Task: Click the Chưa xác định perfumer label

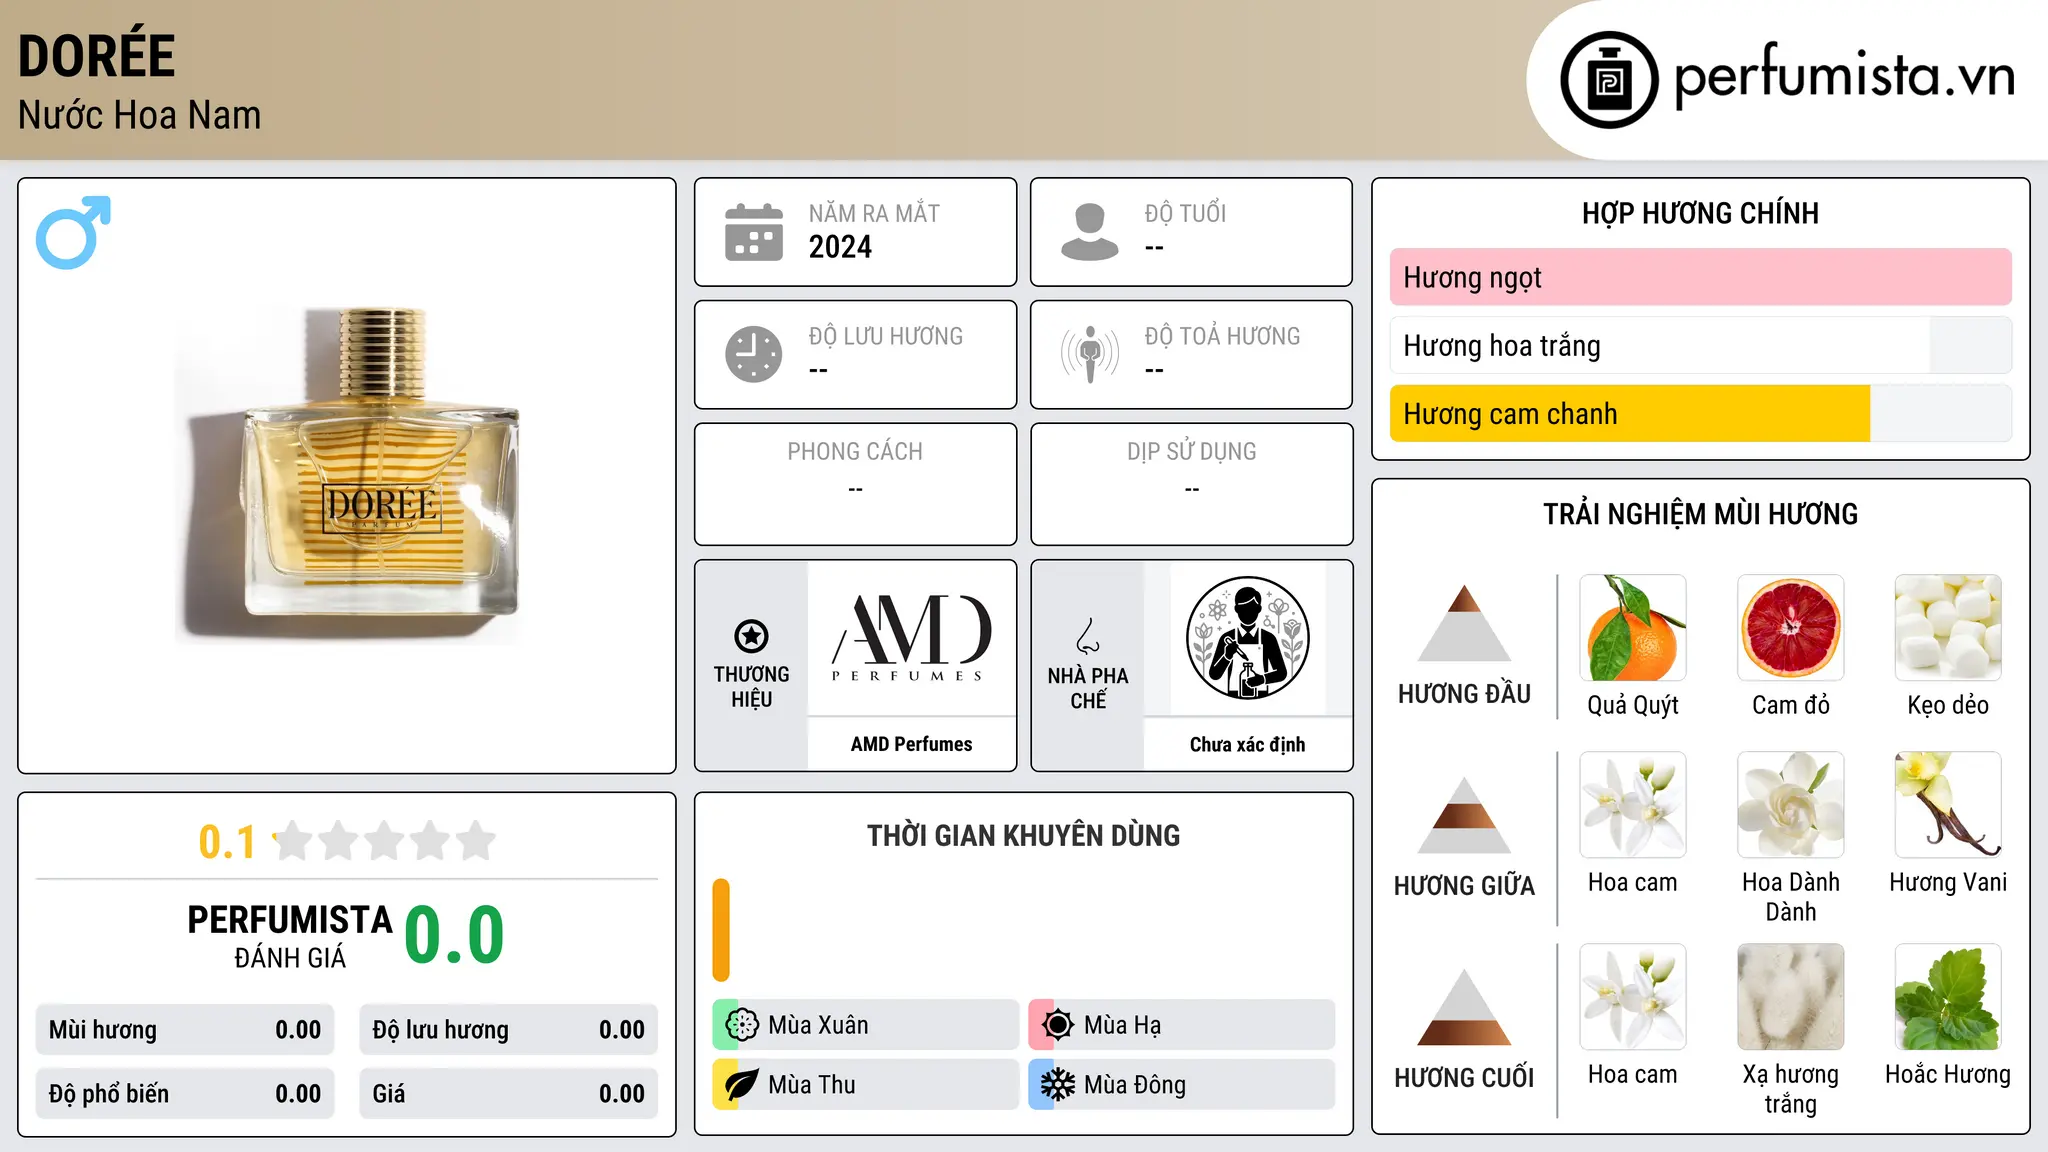Action: click(1247, 744)
